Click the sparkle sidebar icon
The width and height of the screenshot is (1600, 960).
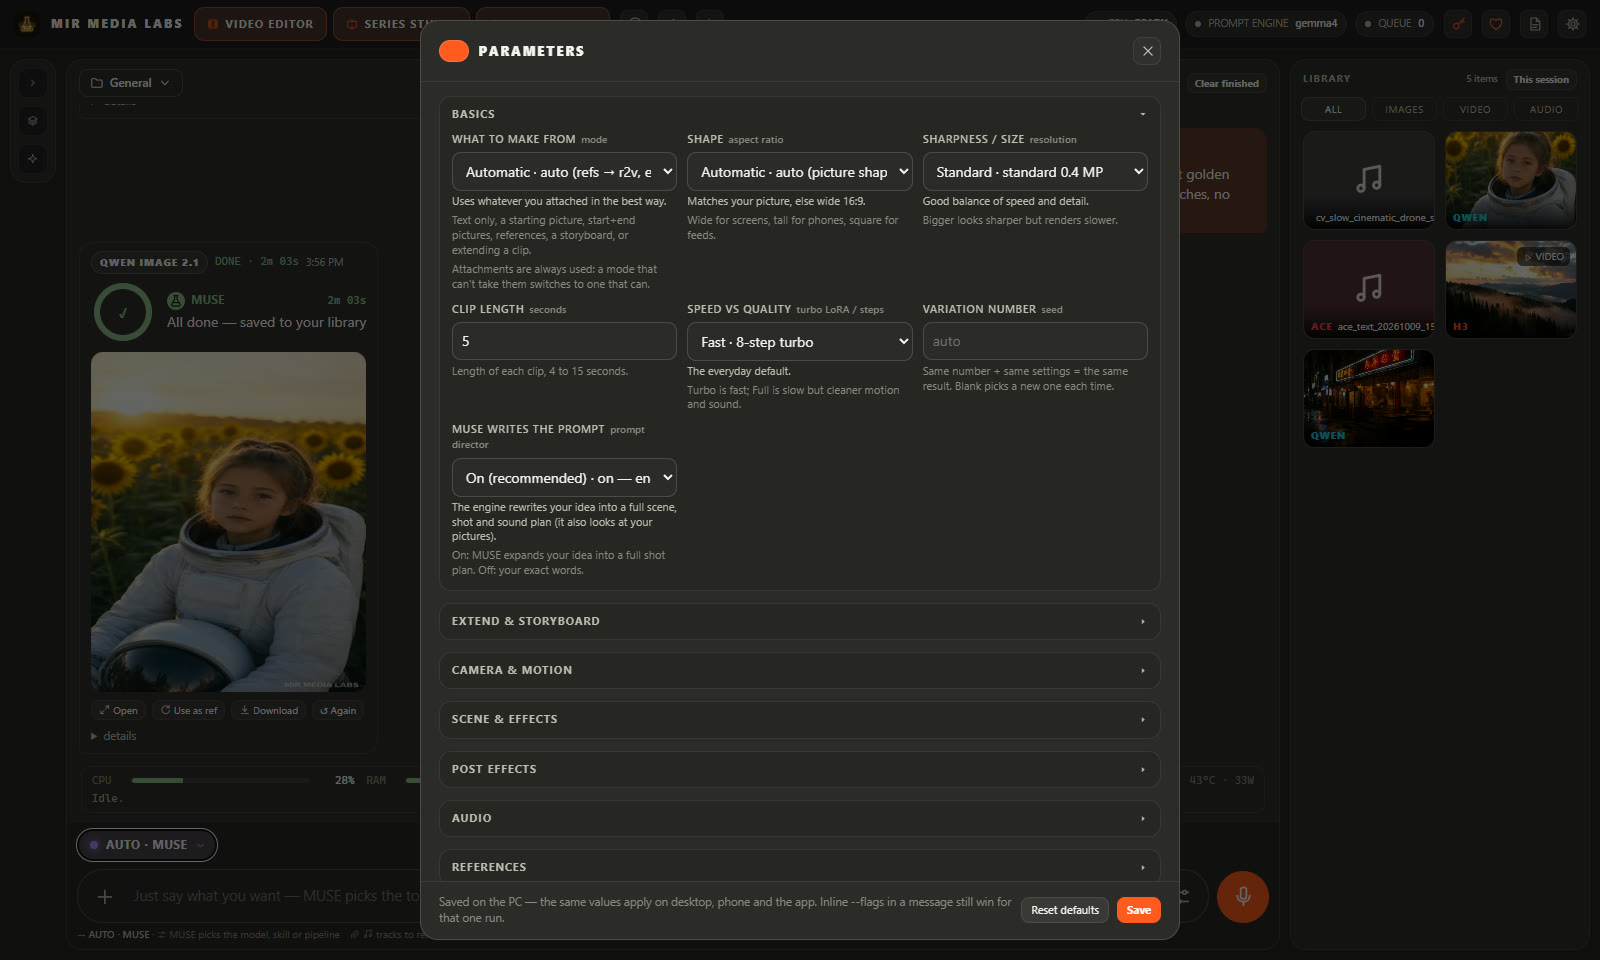pos(32,159)
